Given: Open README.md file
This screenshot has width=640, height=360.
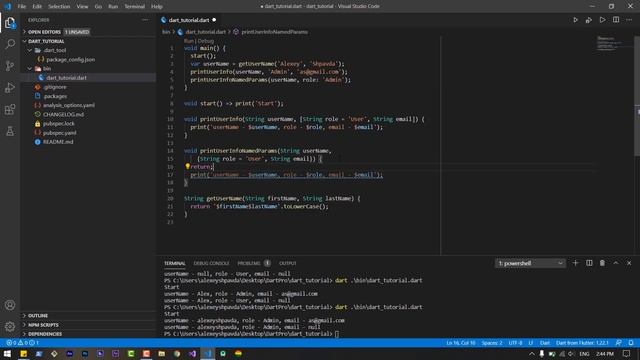Looking at the screenshot, I should 58,142.
